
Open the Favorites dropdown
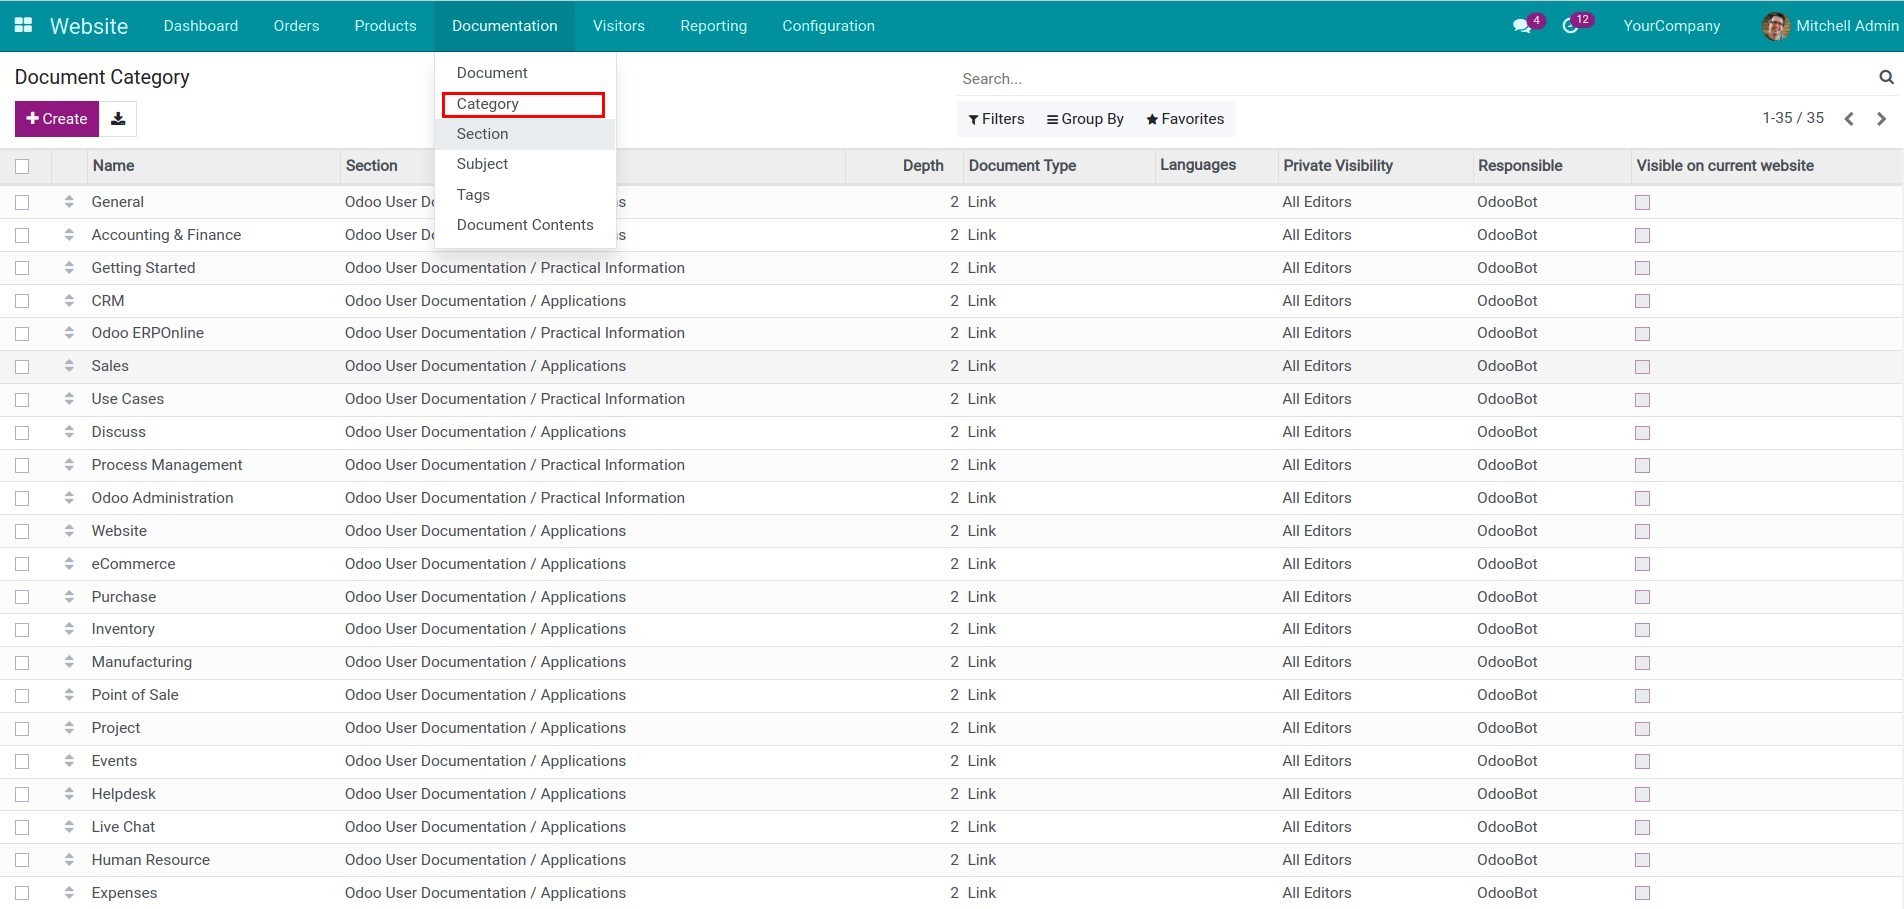point(1185,119)
